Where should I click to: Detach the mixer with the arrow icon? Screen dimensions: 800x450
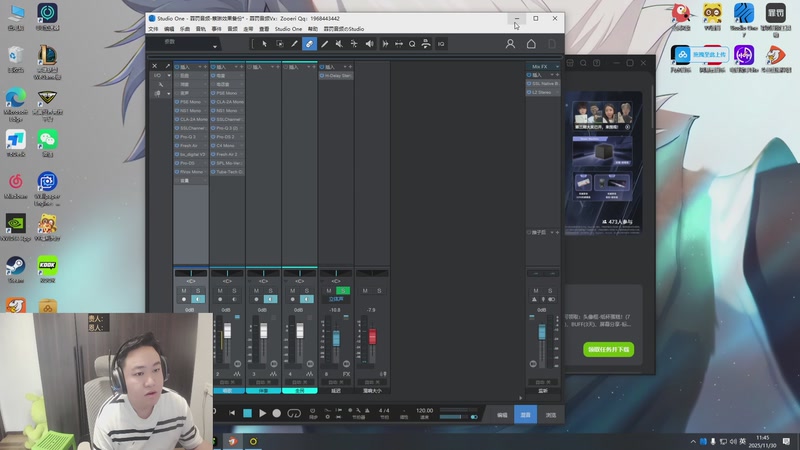167,66
